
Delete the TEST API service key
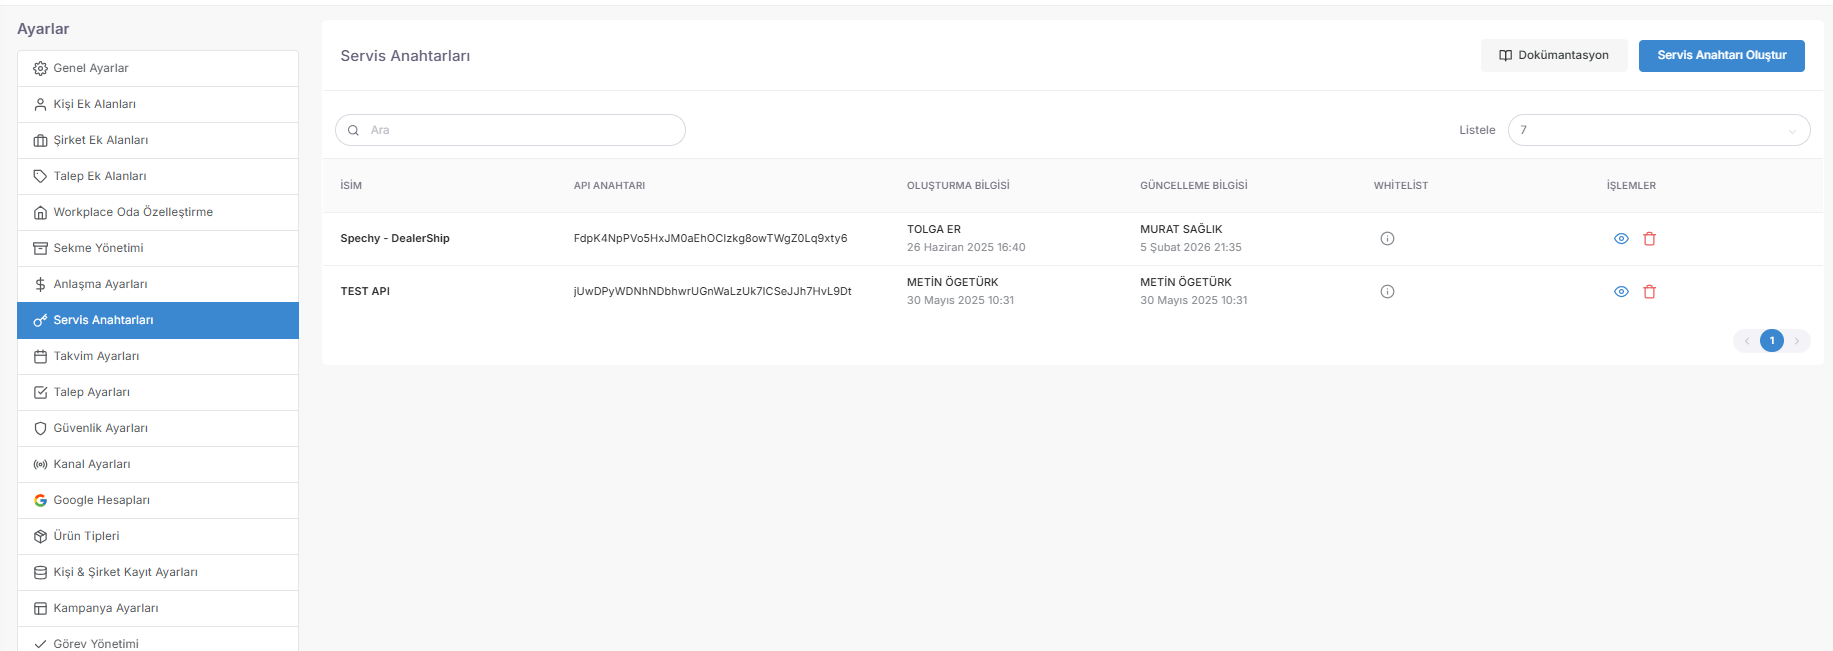1650,292
